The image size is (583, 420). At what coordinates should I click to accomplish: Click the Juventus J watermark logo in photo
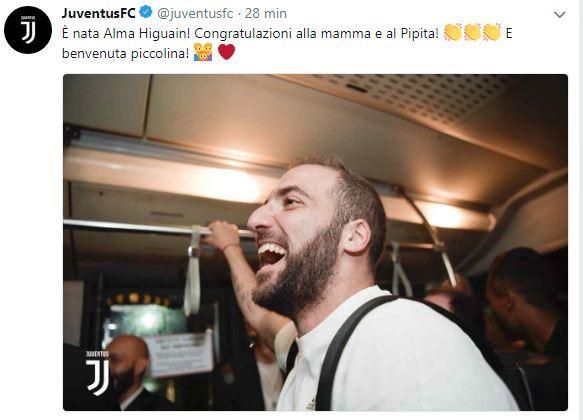pyautogui.click(x=97, y=372)
